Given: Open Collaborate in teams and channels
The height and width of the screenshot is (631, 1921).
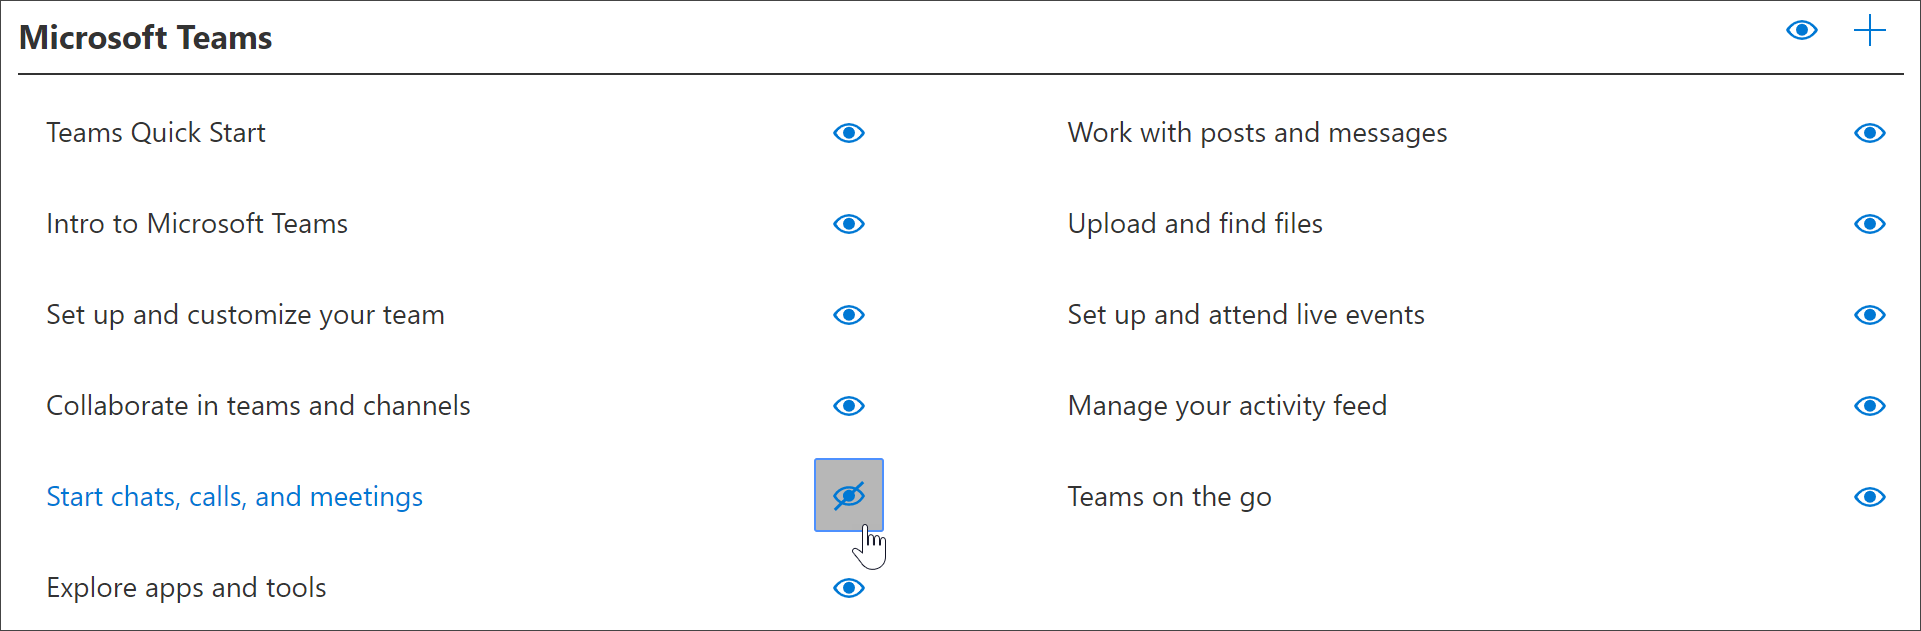Looking at the screenshot, I should click(258, 406).
